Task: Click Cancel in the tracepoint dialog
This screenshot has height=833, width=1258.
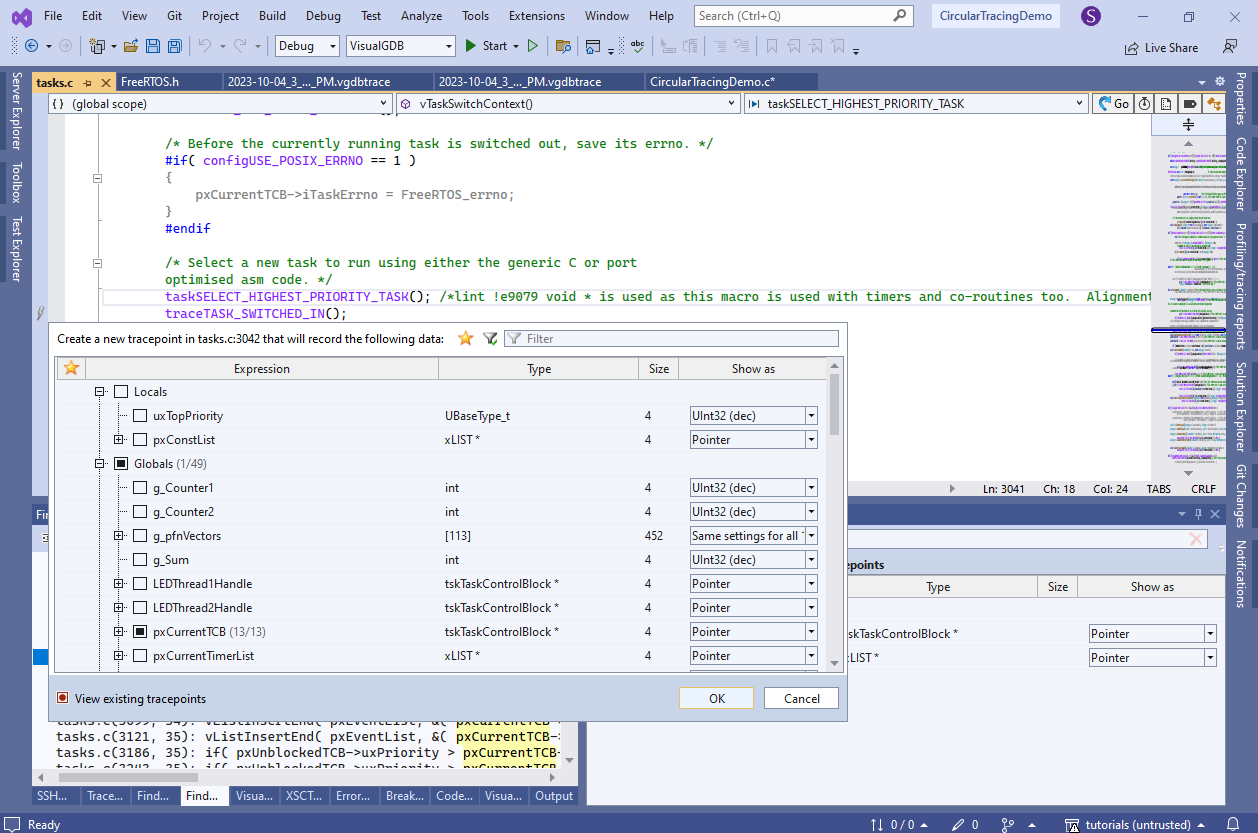Action: [801, 698]
